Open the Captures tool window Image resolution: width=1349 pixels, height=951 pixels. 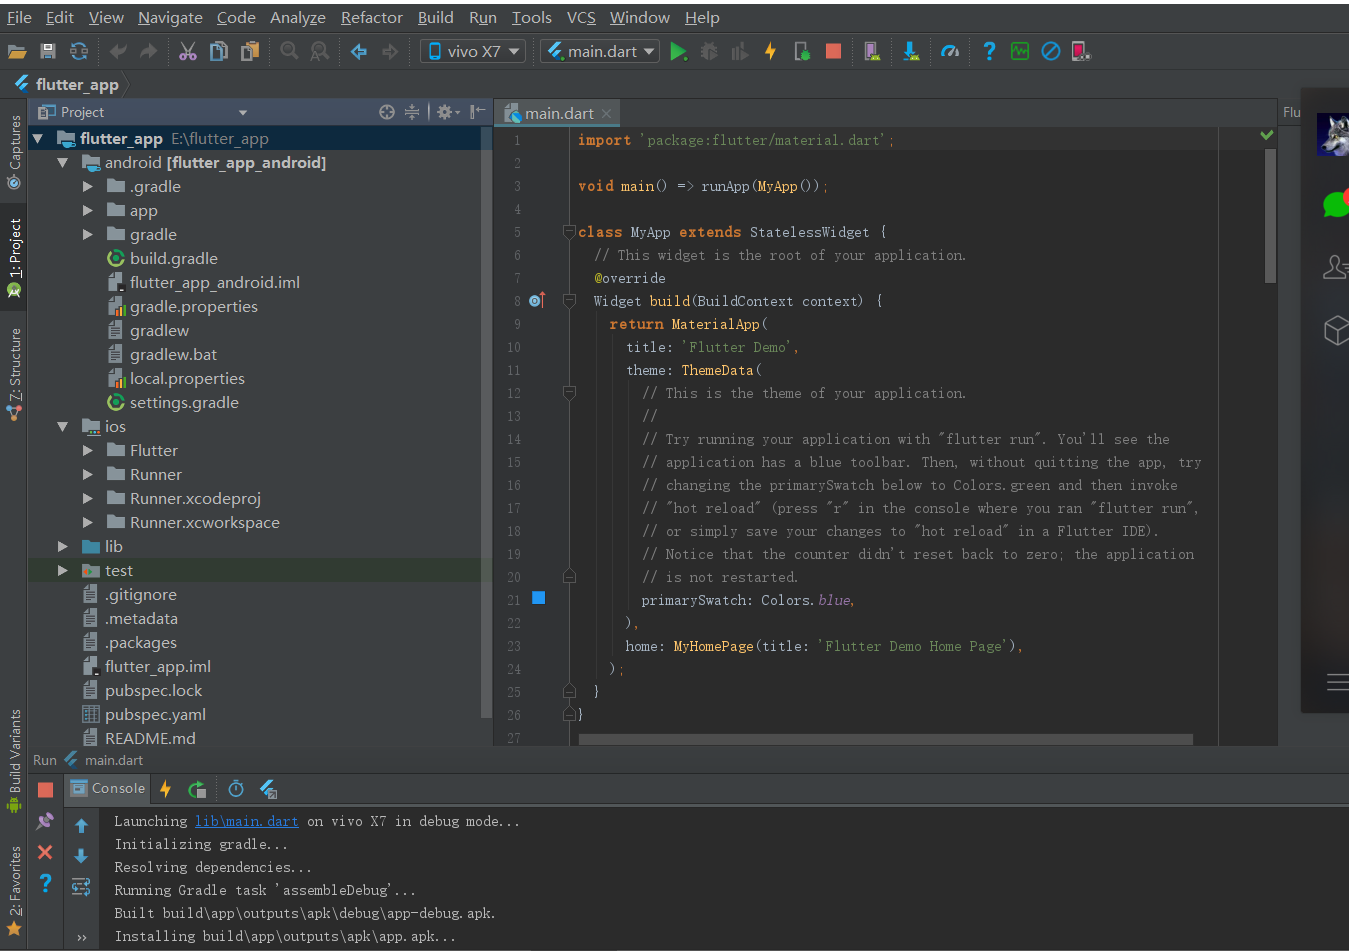point(14,152)
